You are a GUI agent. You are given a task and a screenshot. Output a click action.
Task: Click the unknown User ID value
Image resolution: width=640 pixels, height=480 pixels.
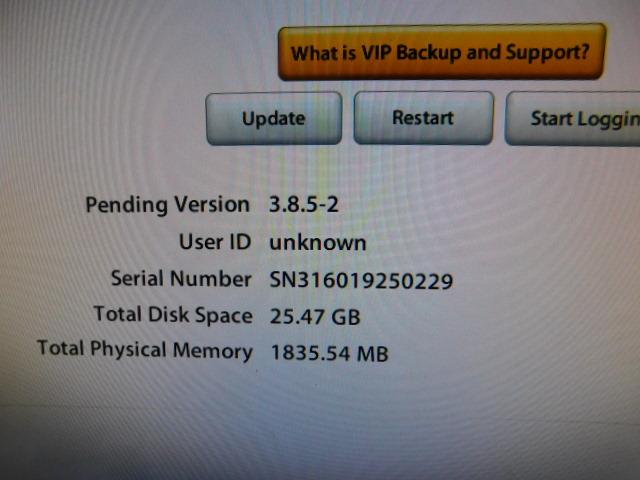(x=318, y=243)
